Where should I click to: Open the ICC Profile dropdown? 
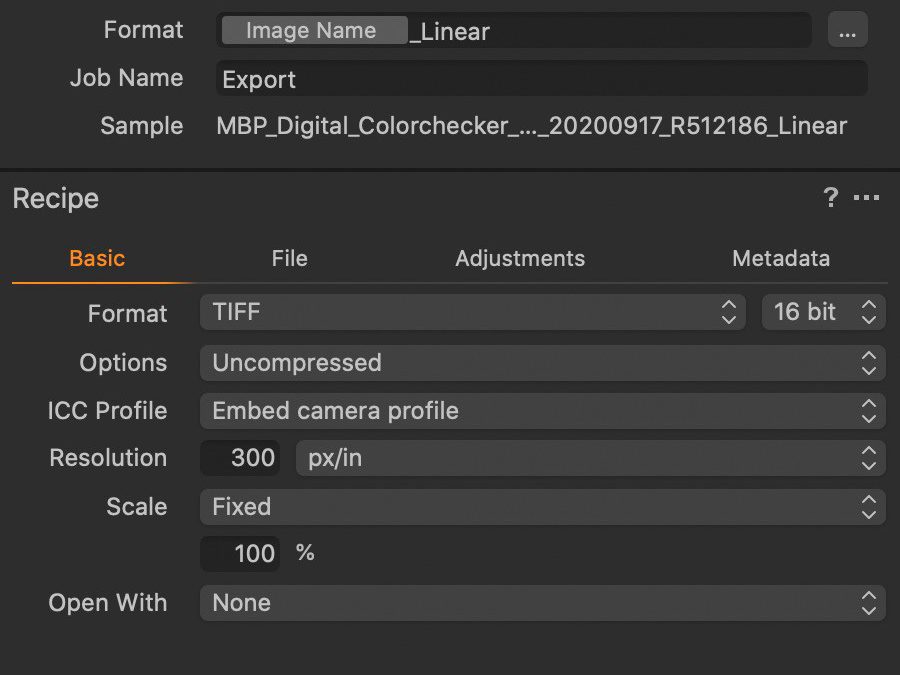(542, 410)
